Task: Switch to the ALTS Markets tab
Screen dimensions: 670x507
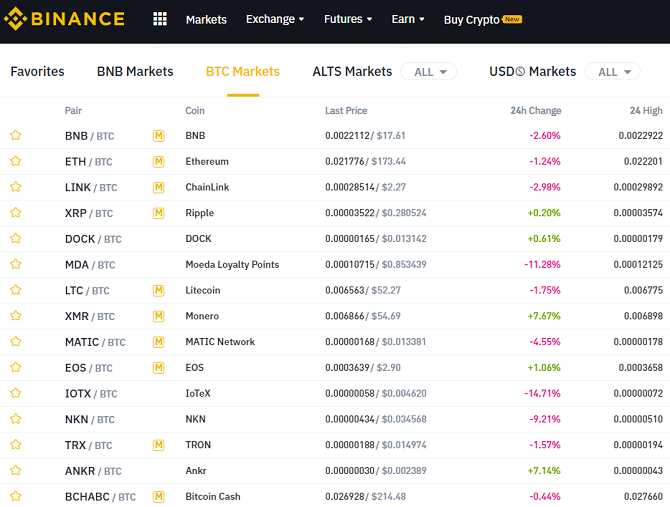Action: click(x=352, y=71)
